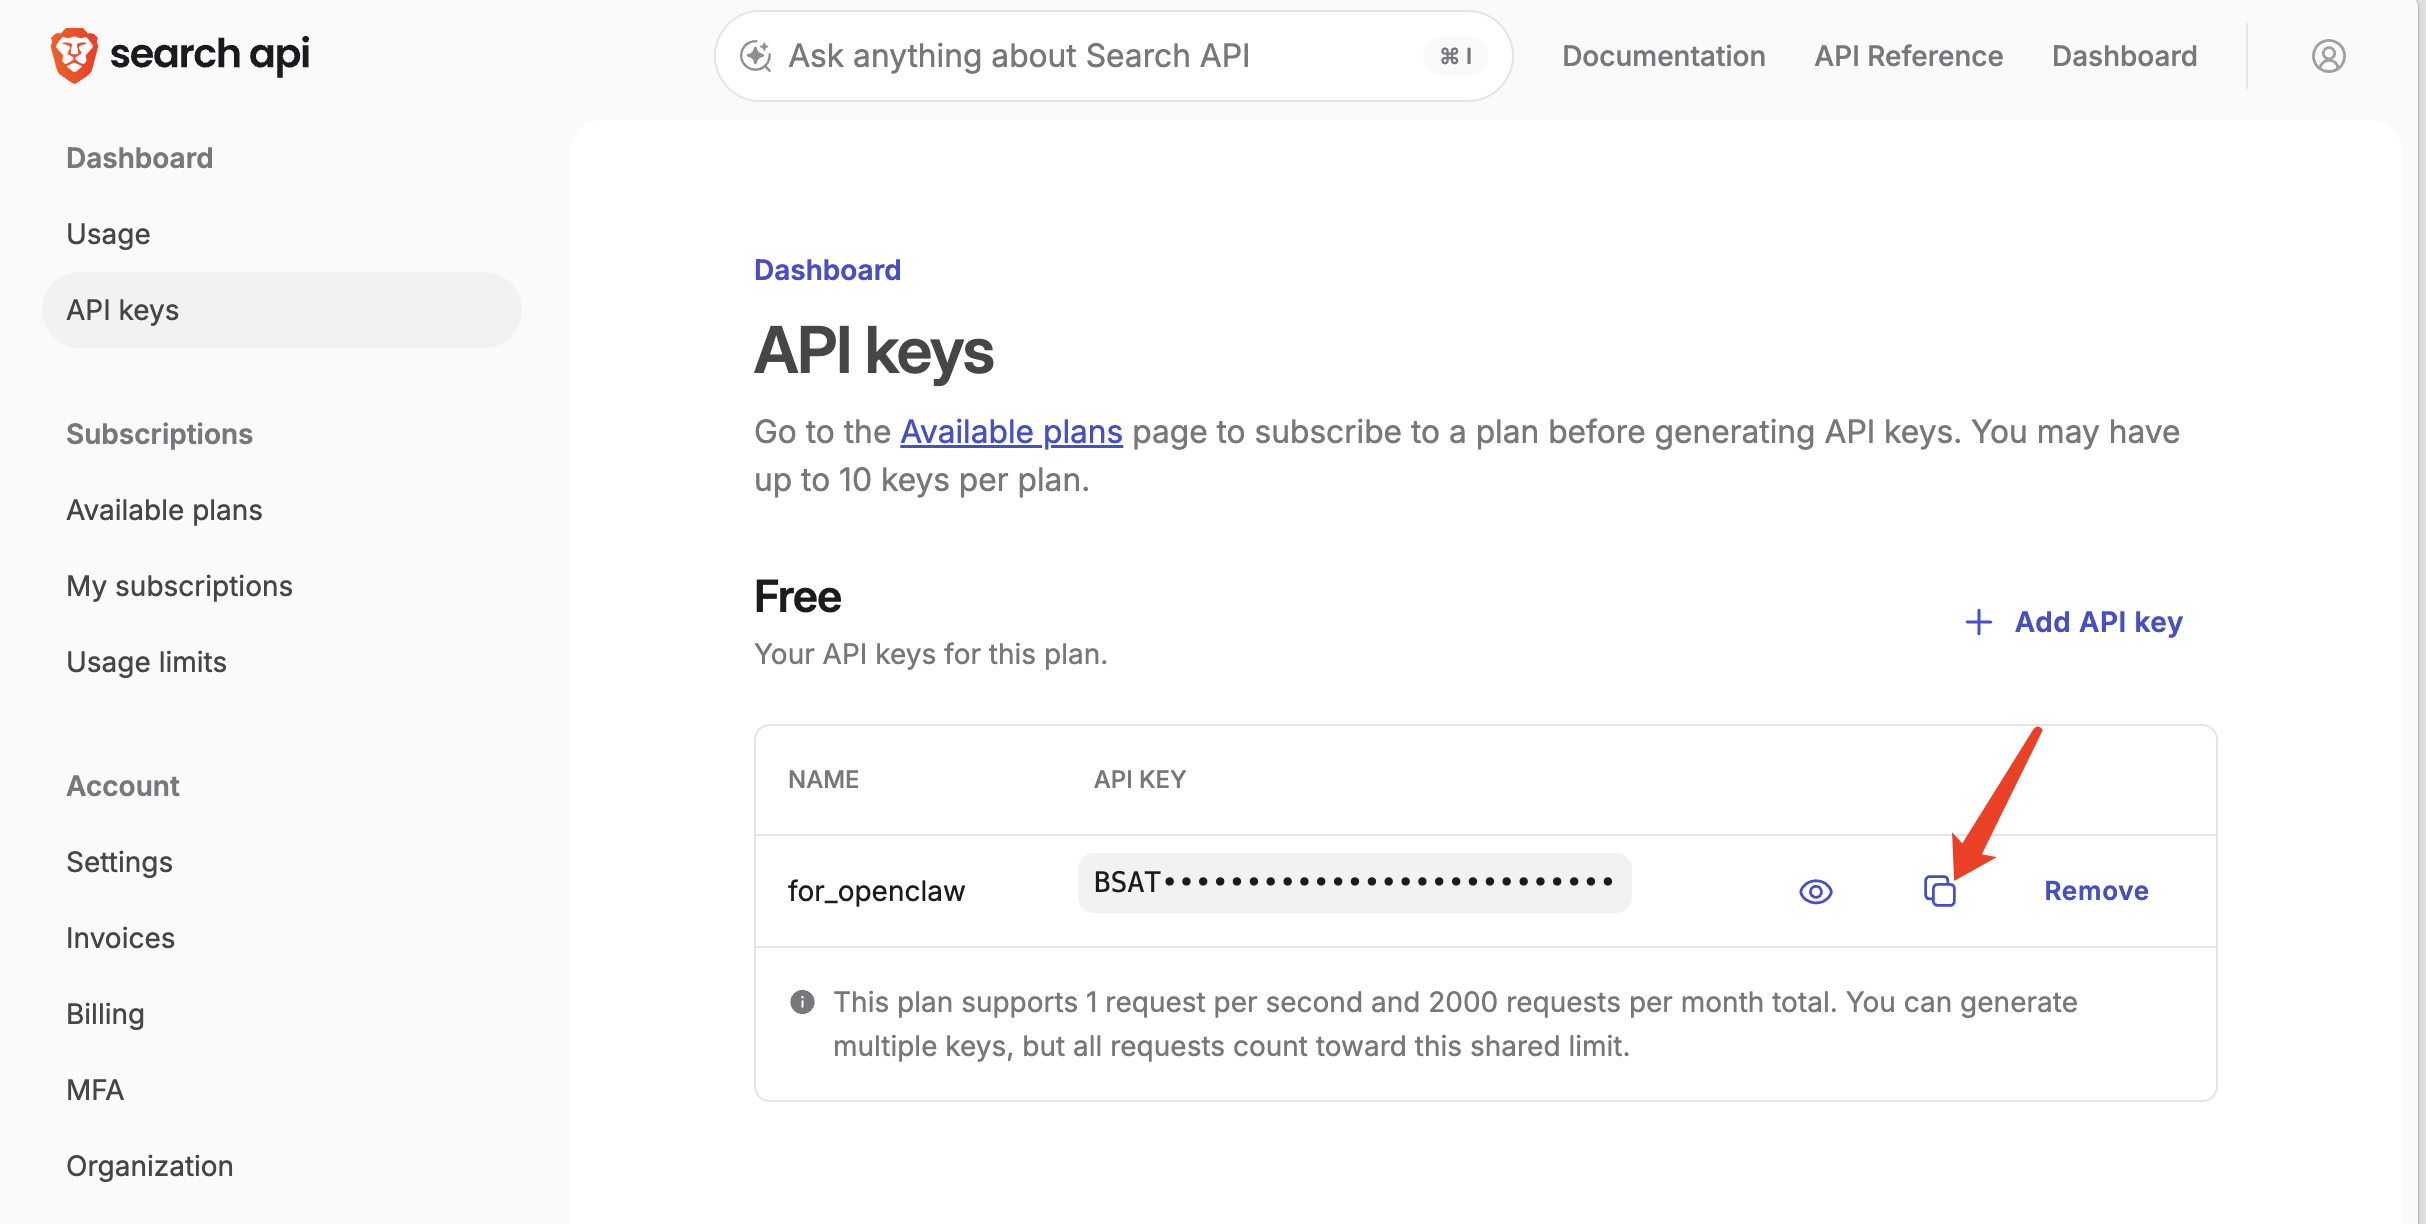This screenshot has width=2426, height=1224.
Task: Open Billing in the sidebar
Action: [x=105, y=1014]
